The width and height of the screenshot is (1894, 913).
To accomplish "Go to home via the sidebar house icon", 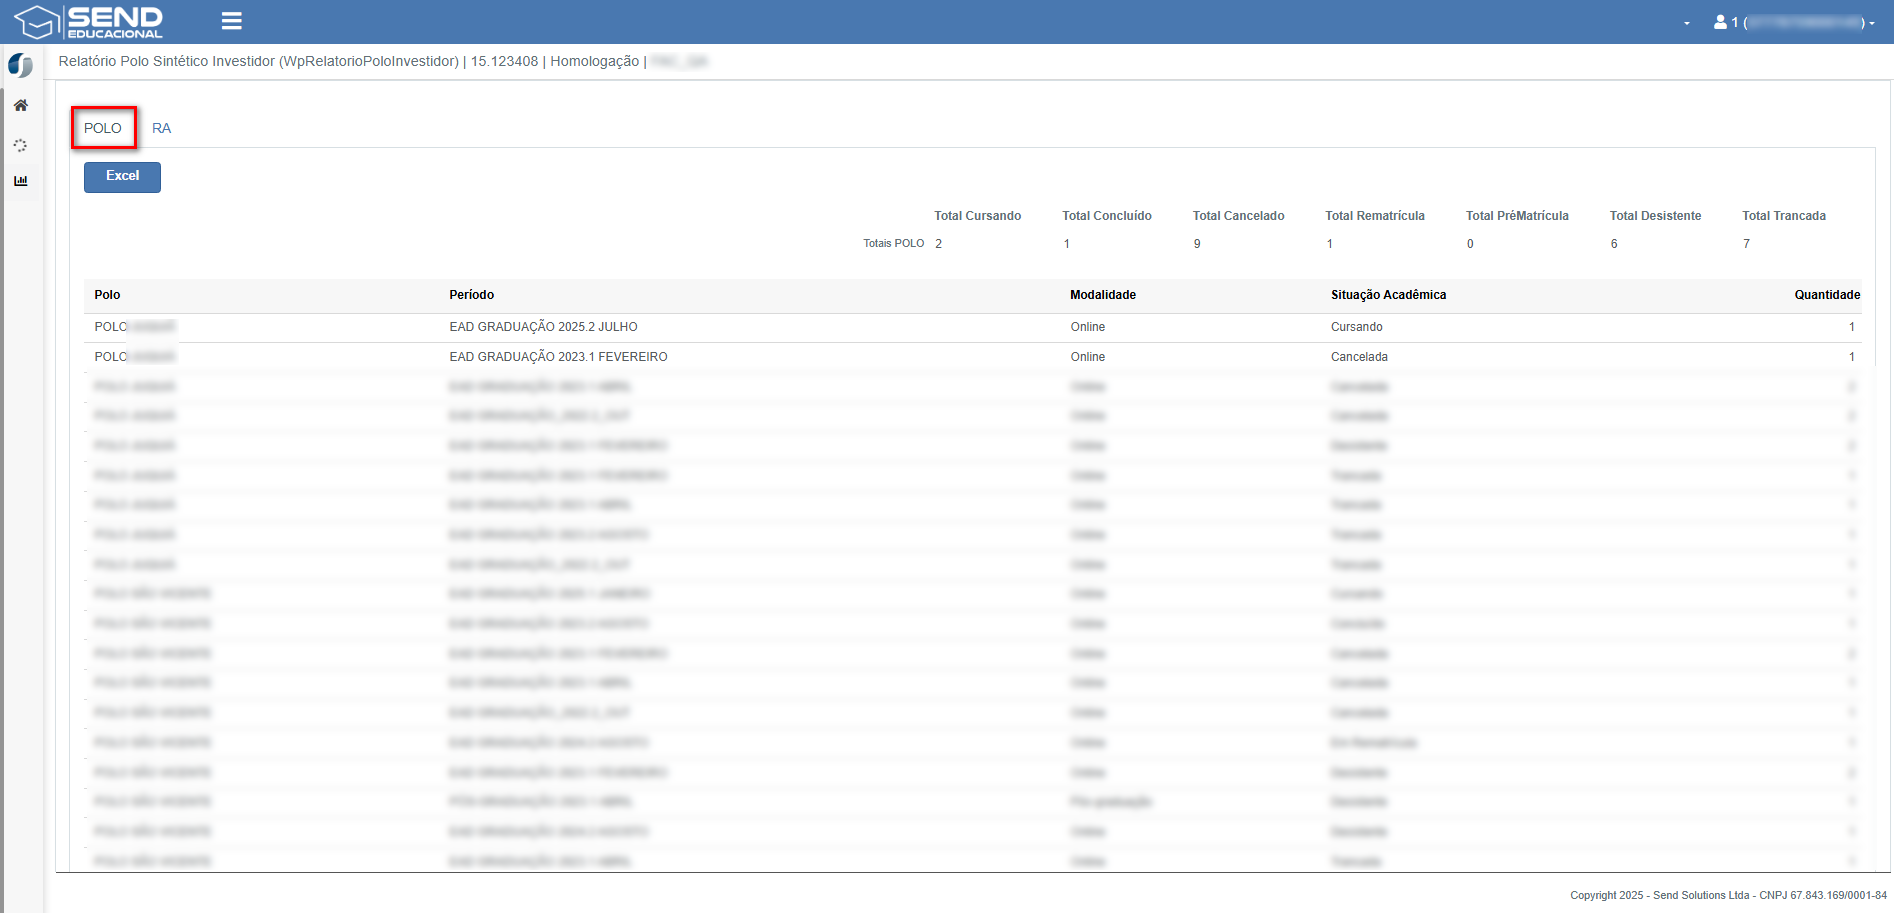I will click(x=20, y=106).
